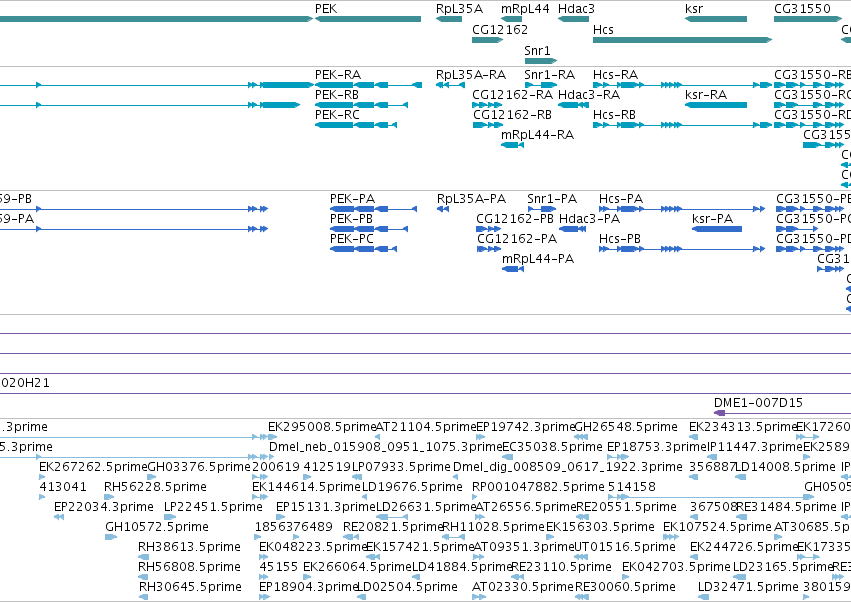Select the RH38613.5prime EST label
This screenshot has height=602, width=851.
[189, 547]
